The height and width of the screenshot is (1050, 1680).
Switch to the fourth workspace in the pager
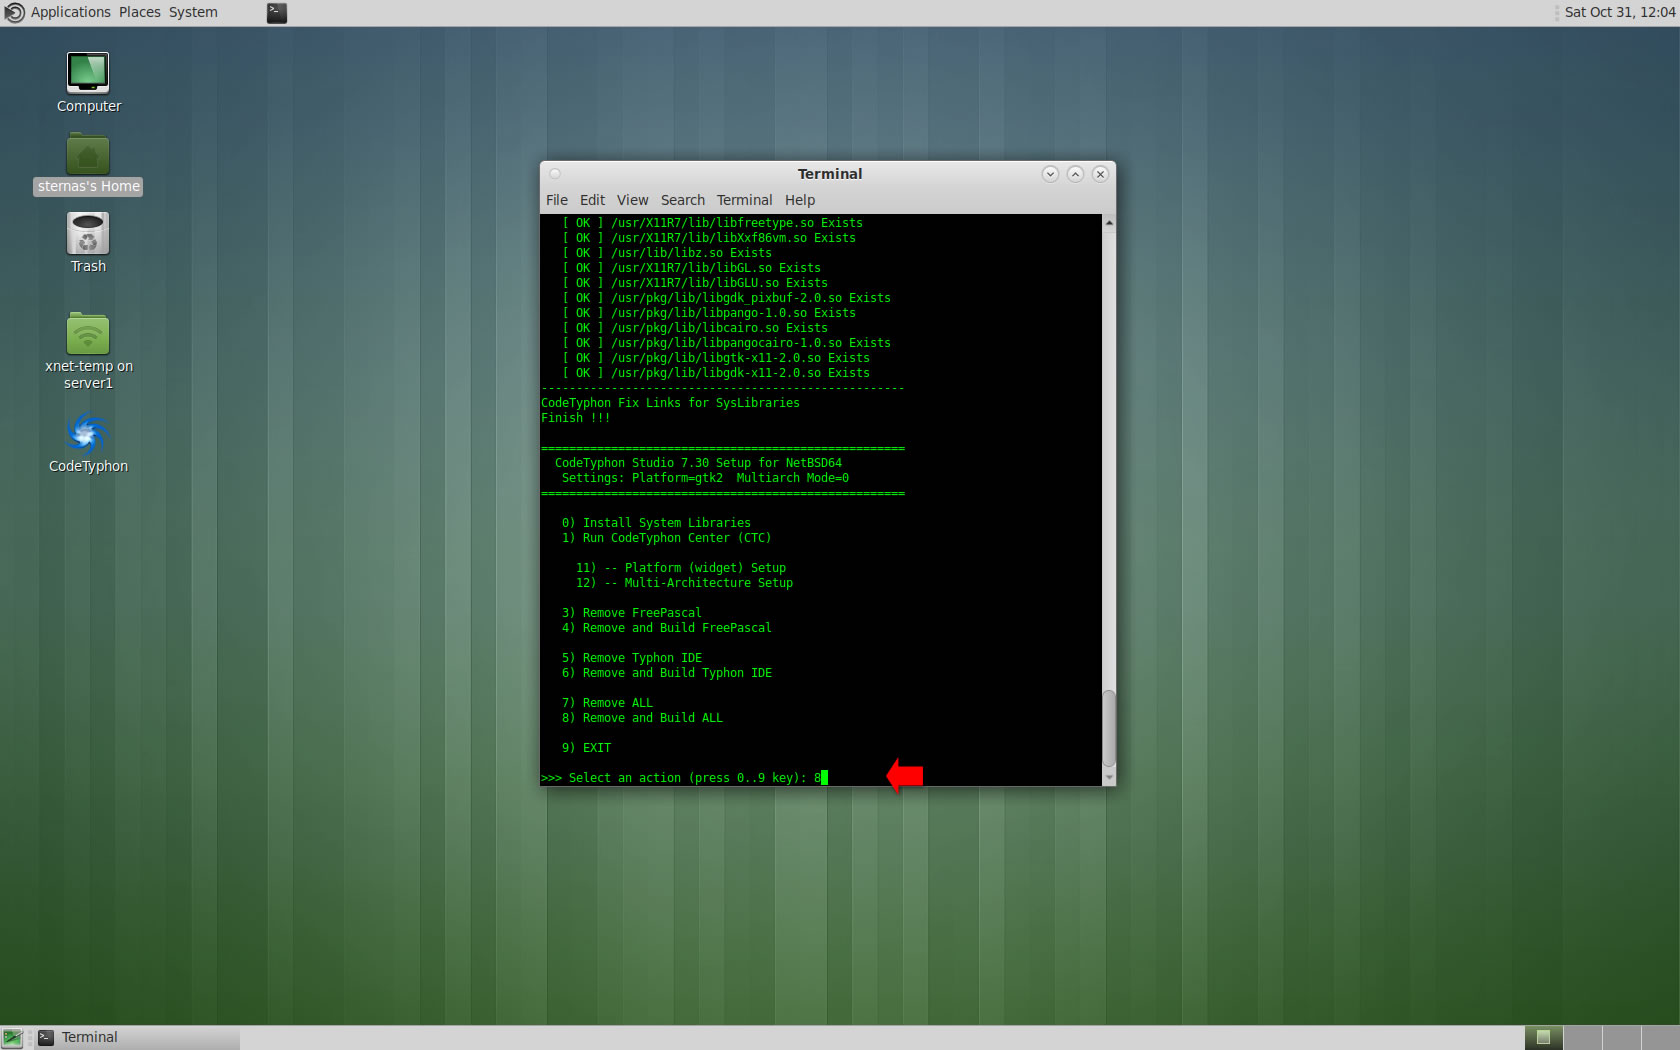[x=1660, y=1038]
